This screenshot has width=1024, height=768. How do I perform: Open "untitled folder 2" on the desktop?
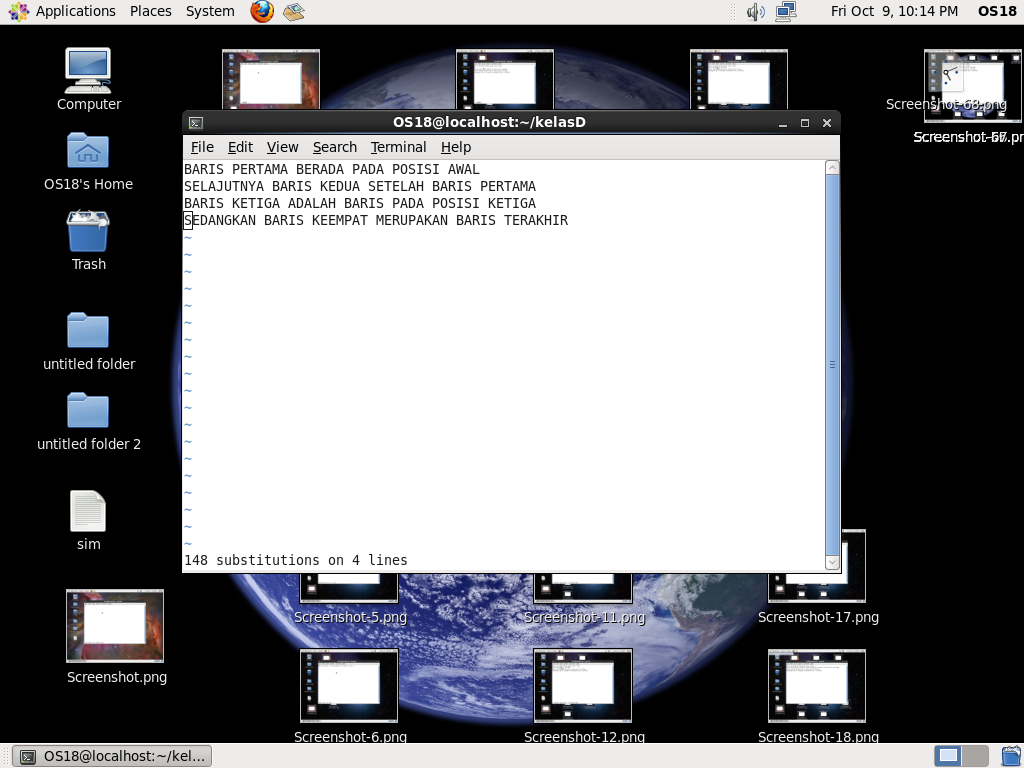click(88, 410)
